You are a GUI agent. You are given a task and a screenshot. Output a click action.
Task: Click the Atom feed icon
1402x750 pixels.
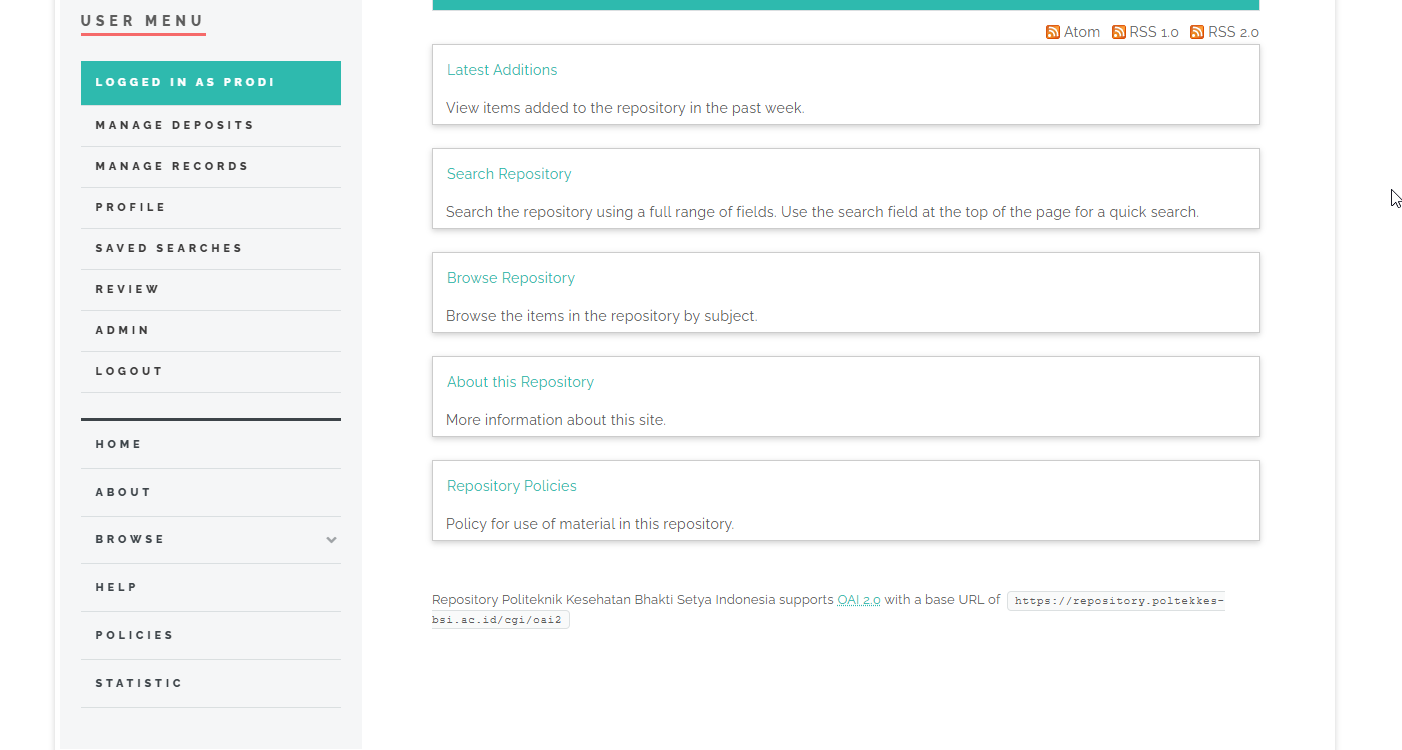tap(1053, 32)
